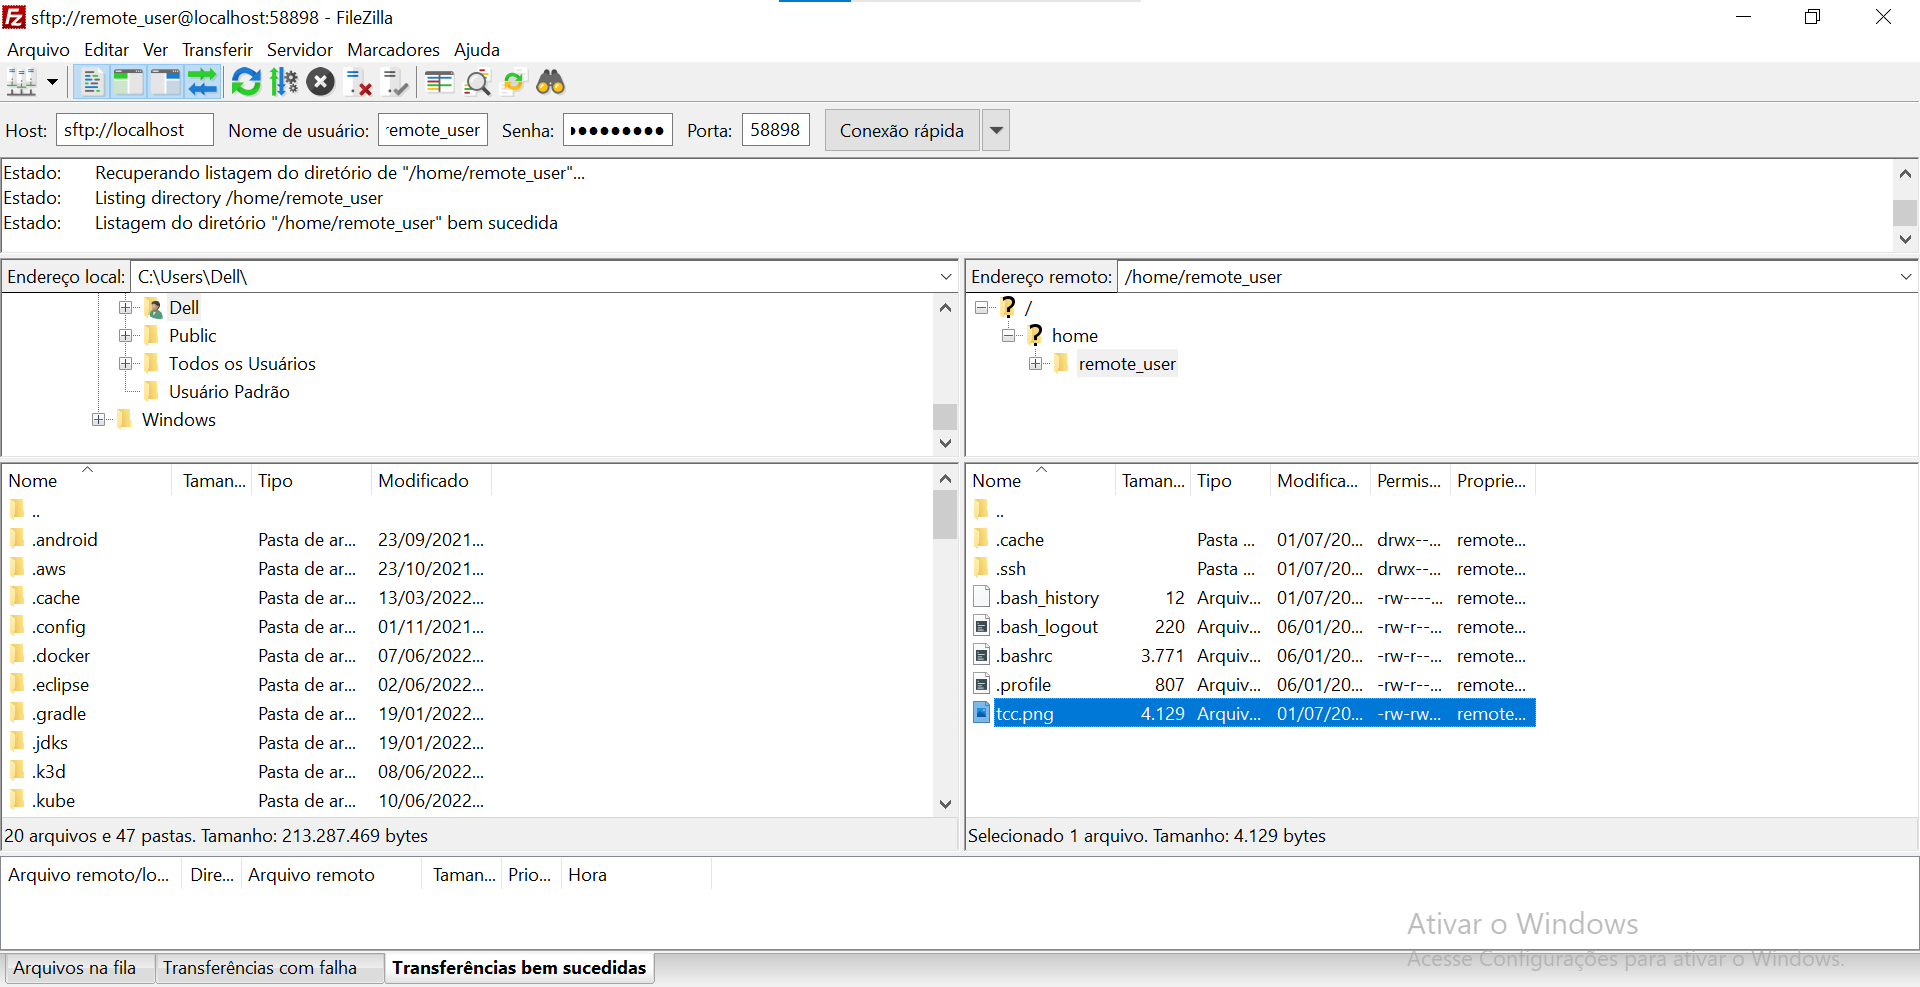The width and height of the screenshot is (1920, 987).
Task: Toggle processing of the transfer queue
Action: pyautogui.click(x=284, y=82)
